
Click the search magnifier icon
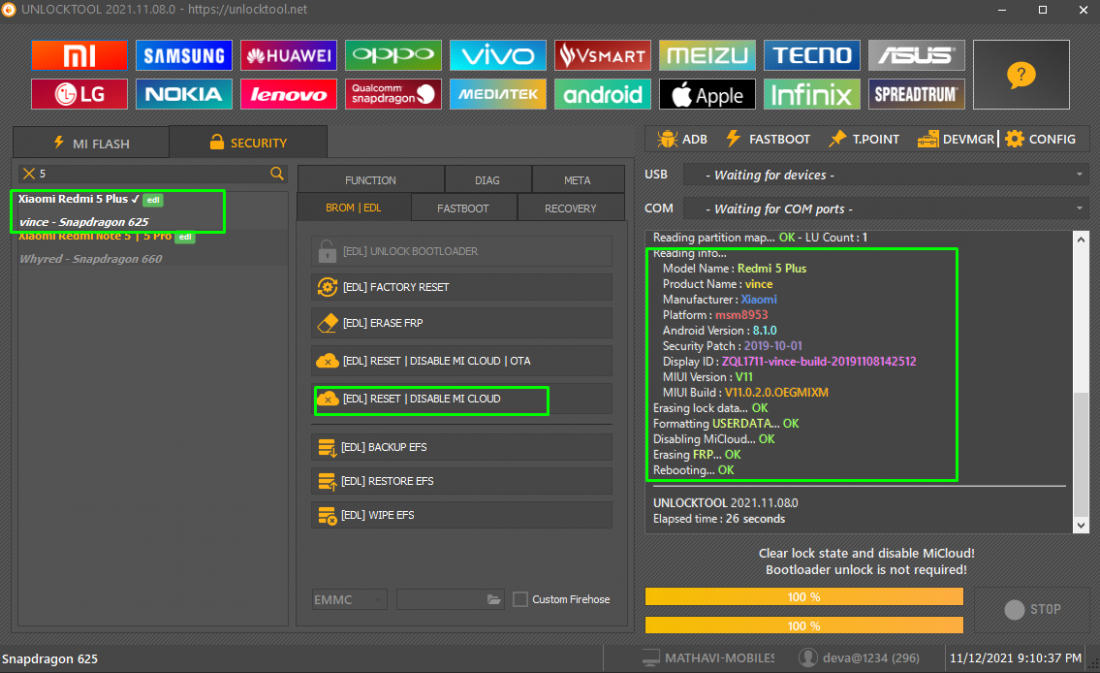click(277, 173)
